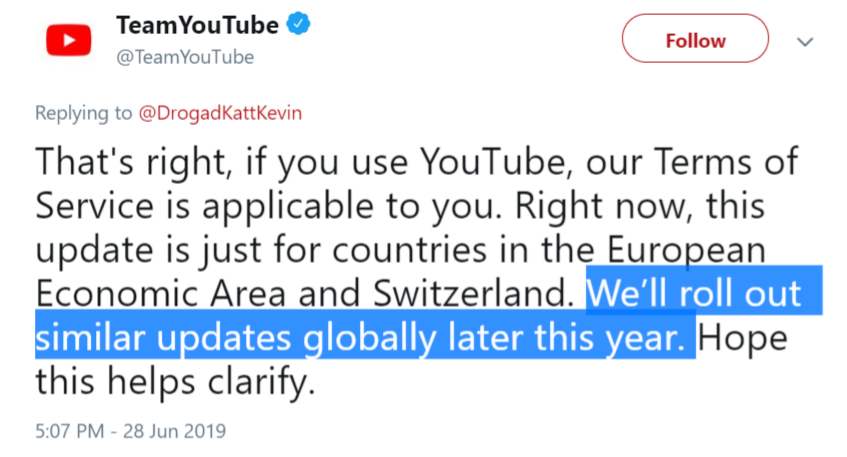Screen dimensions: 847x457
Task: Follow the TeamYouTube account
Action: [695, 39]
